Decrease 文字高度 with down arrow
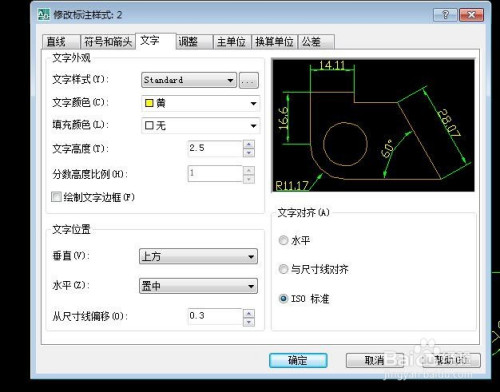The image size is (500, 392). coord(249,153)
